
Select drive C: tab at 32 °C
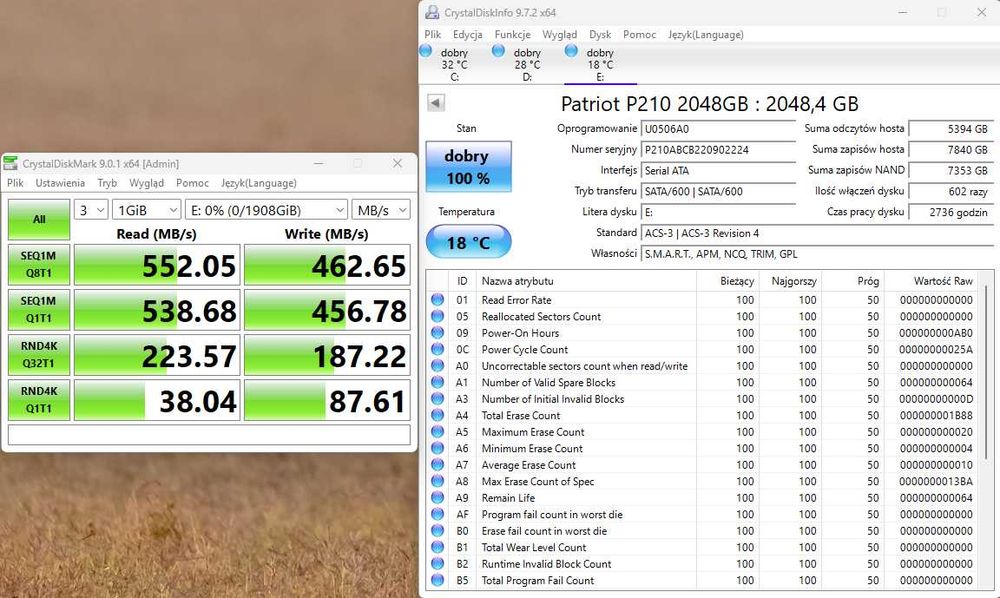(454, 64)
